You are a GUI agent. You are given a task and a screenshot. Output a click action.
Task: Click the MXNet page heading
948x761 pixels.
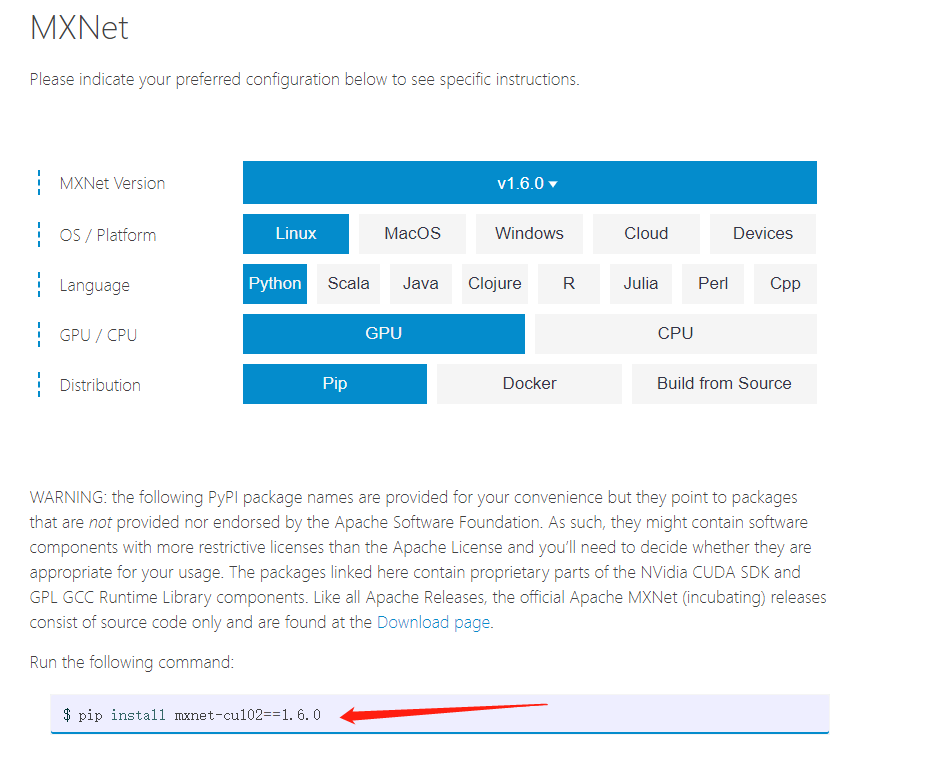coord(79,28)
